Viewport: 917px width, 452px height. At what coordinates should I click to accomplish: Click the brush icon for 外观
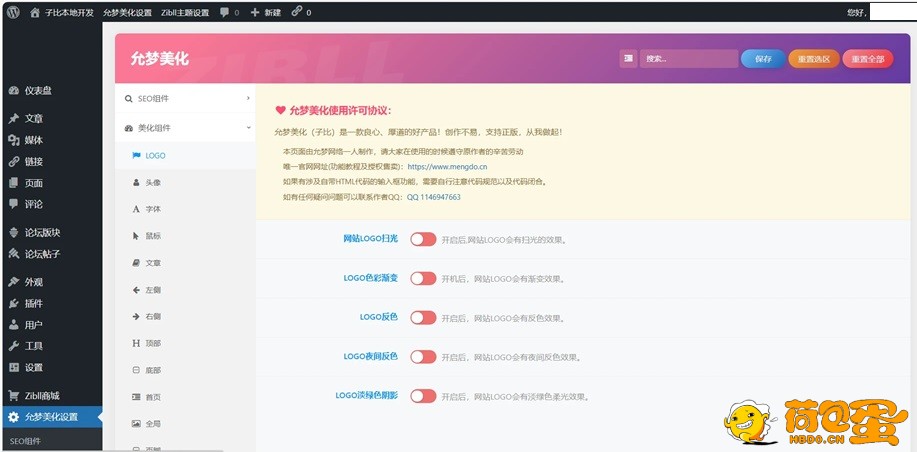click(x=14, y=282)
